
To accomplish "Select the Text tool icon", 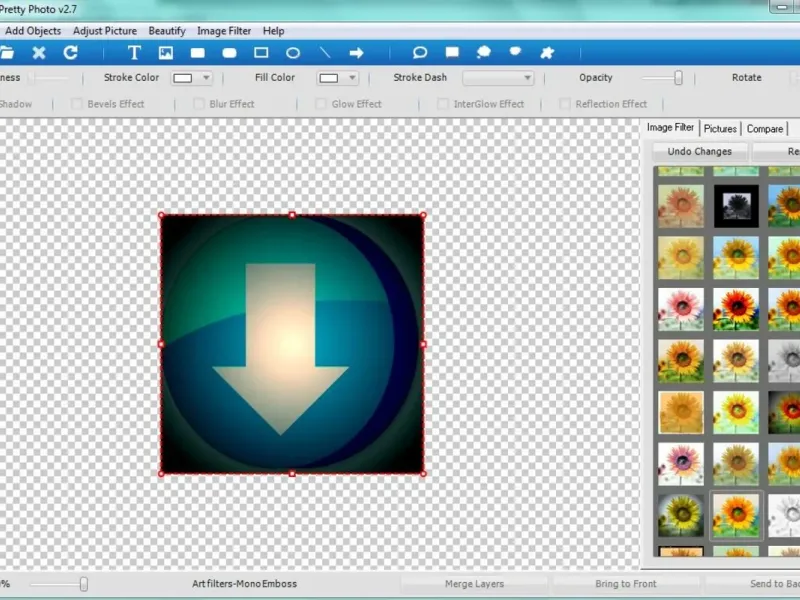I will (134, 53).
